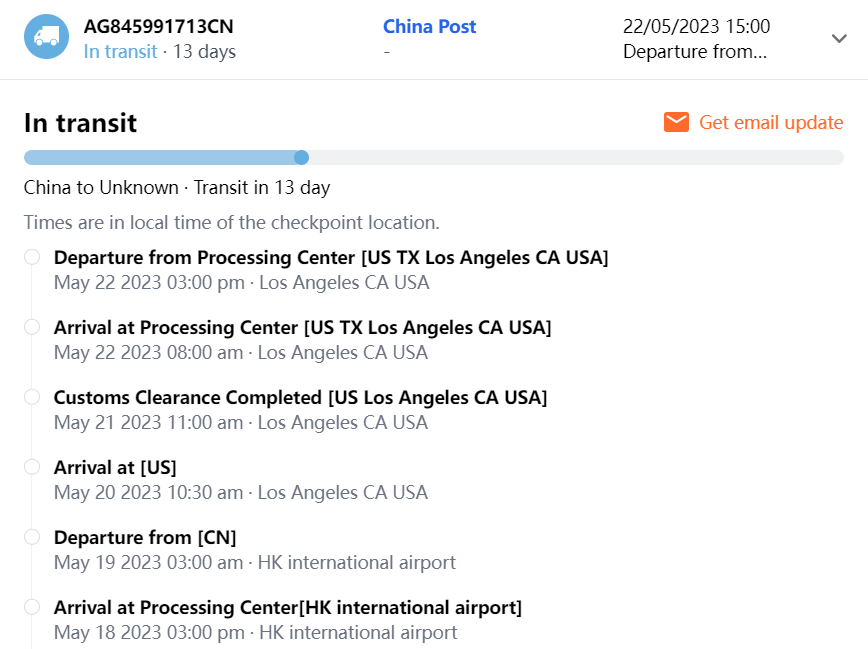
Task: Click the Departure from Processing Center Los Angeles marker
Action: 32,257
